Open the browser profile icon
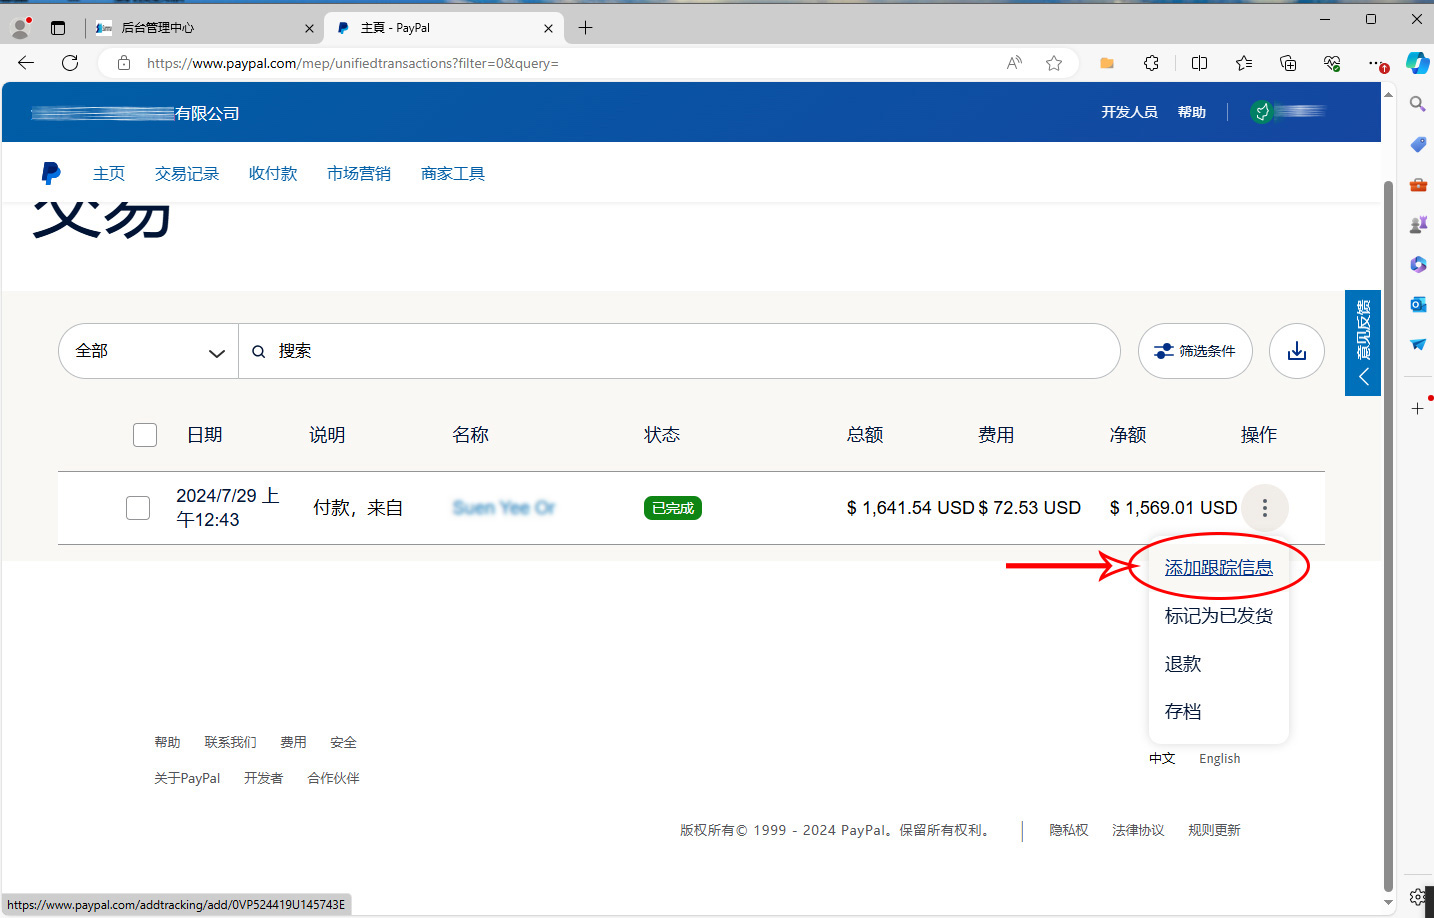Image resolution: width=1434 pixels, height=918 pixels. 20,28
